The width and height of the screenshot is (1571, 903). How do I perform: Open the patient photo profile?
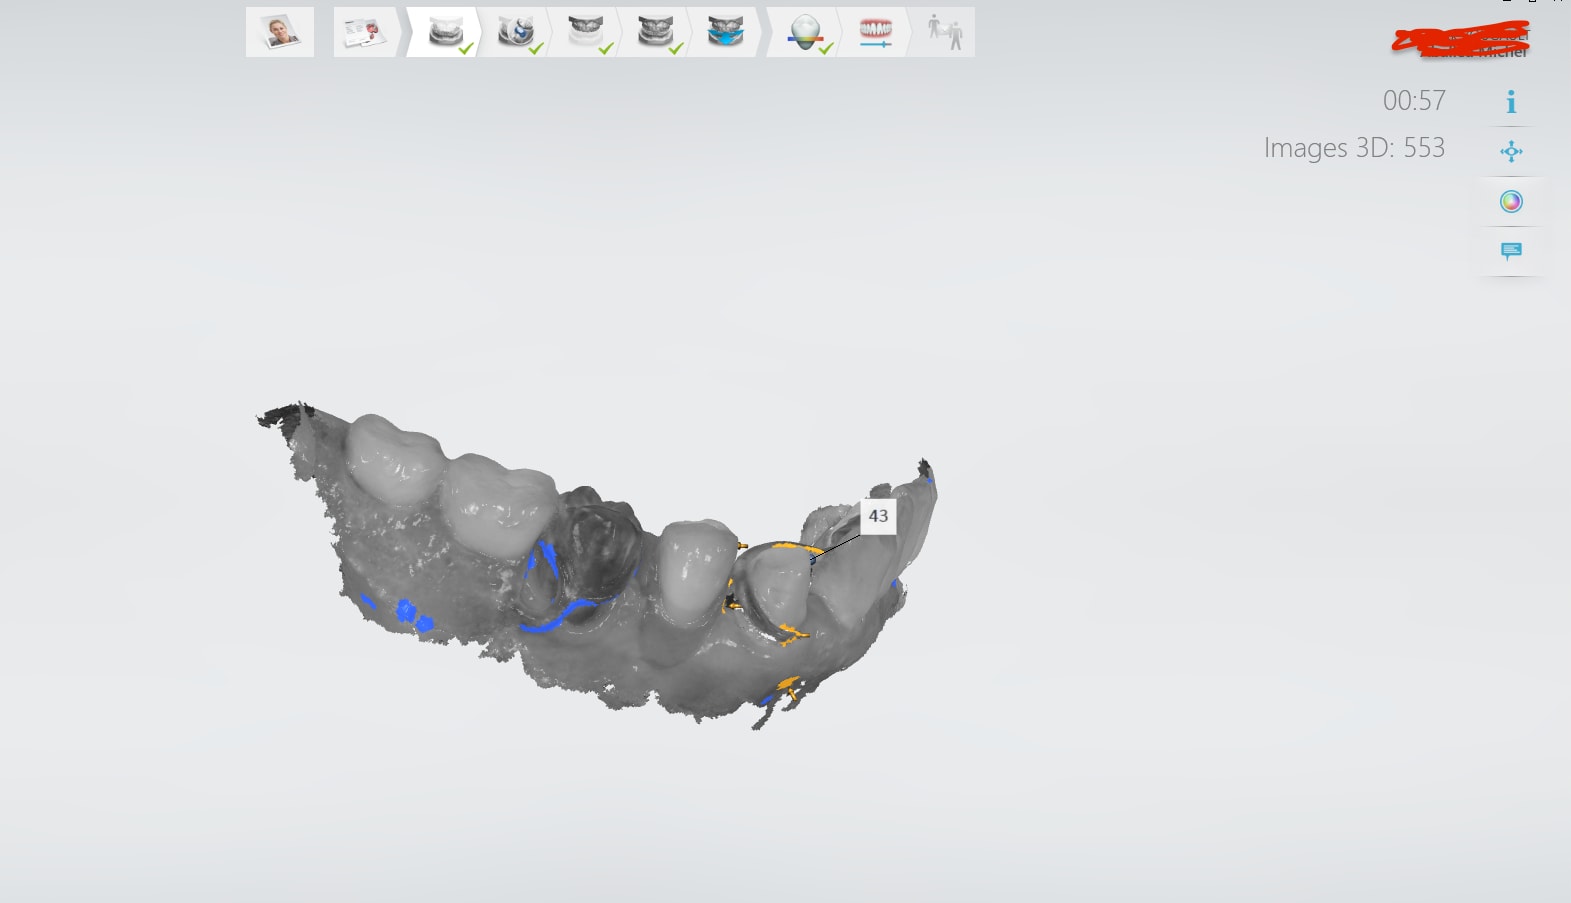coord(280,32)
